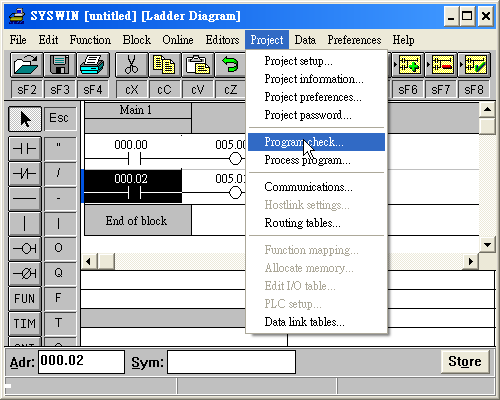The width and height of the screenshot is (500, 400).
Task: Click the sF7 shortcut label
Action: tap(441, 90)
